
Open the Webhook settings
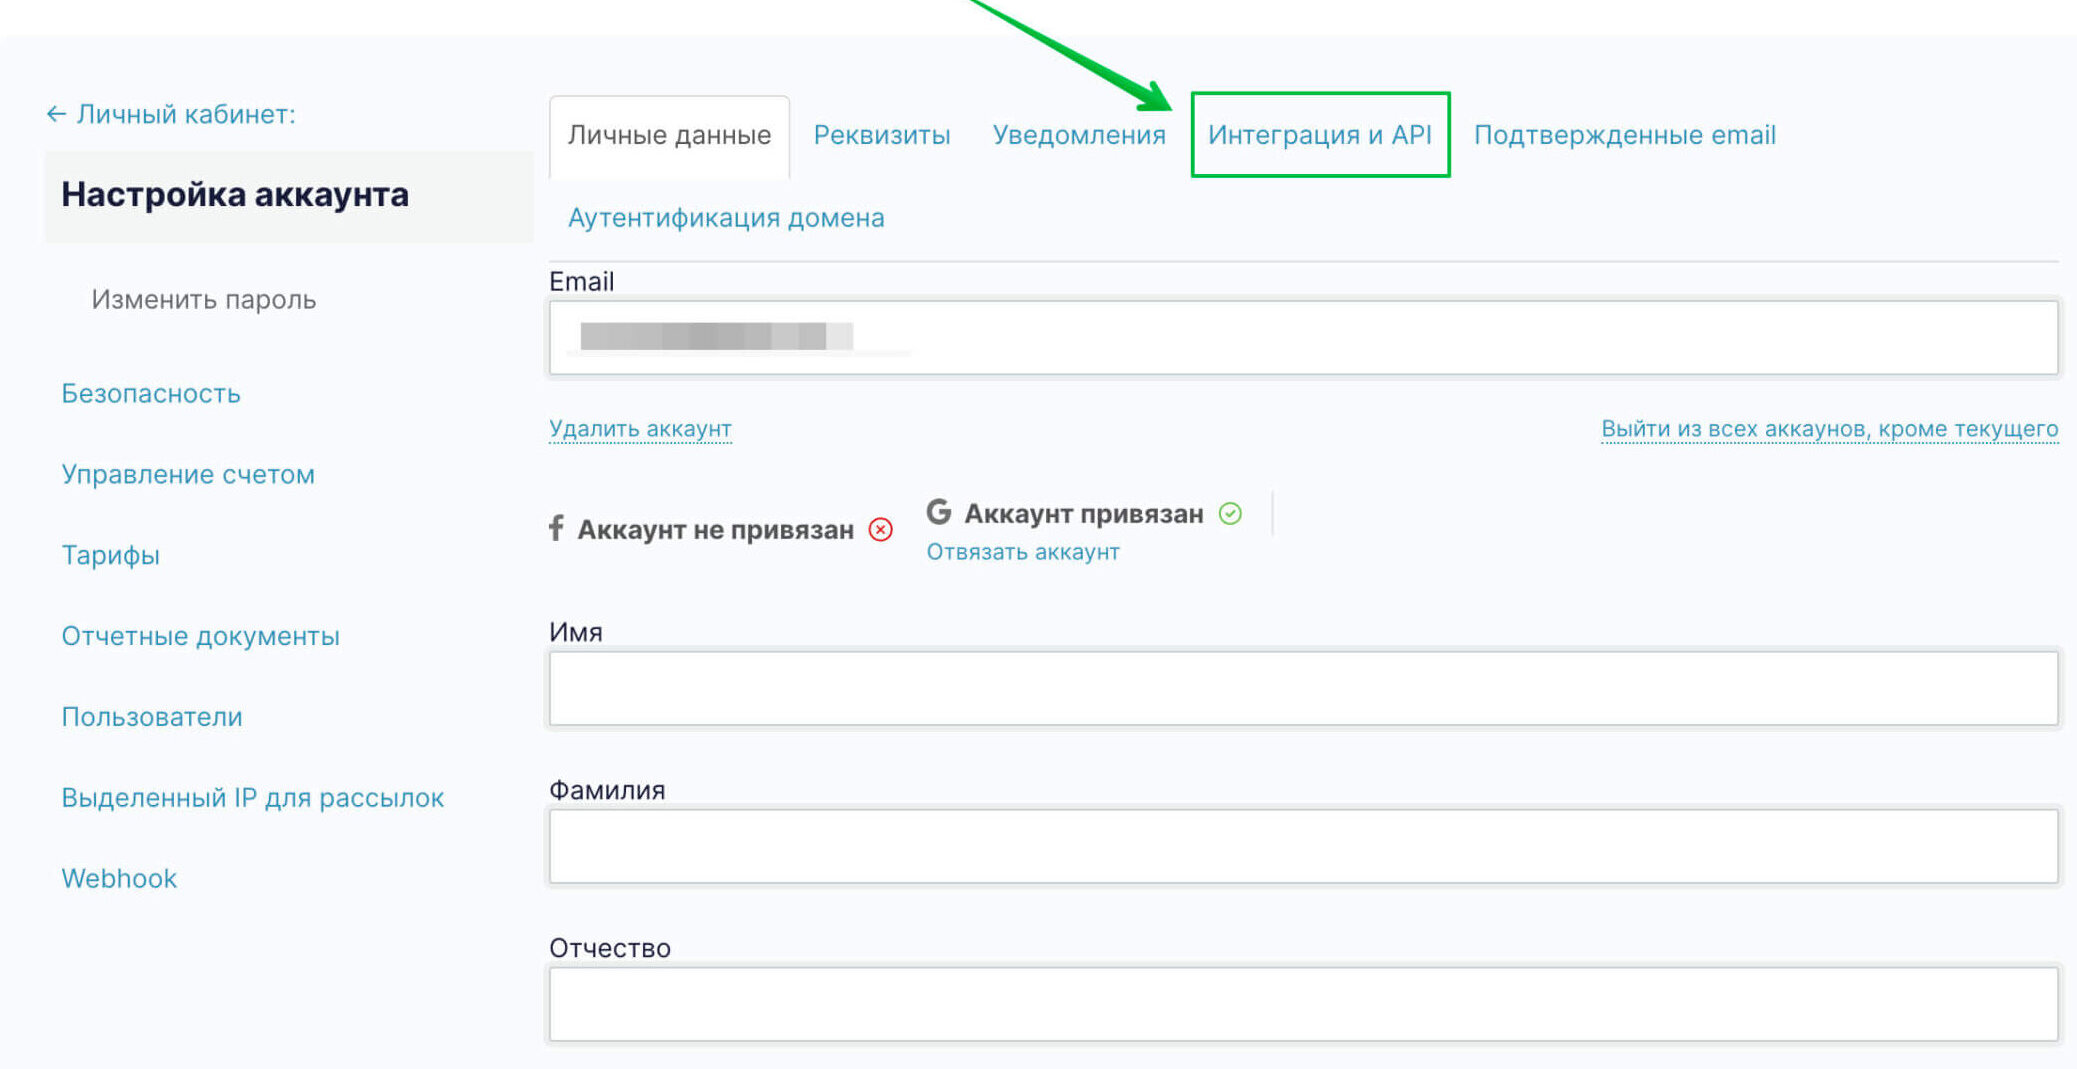point(119,879)
